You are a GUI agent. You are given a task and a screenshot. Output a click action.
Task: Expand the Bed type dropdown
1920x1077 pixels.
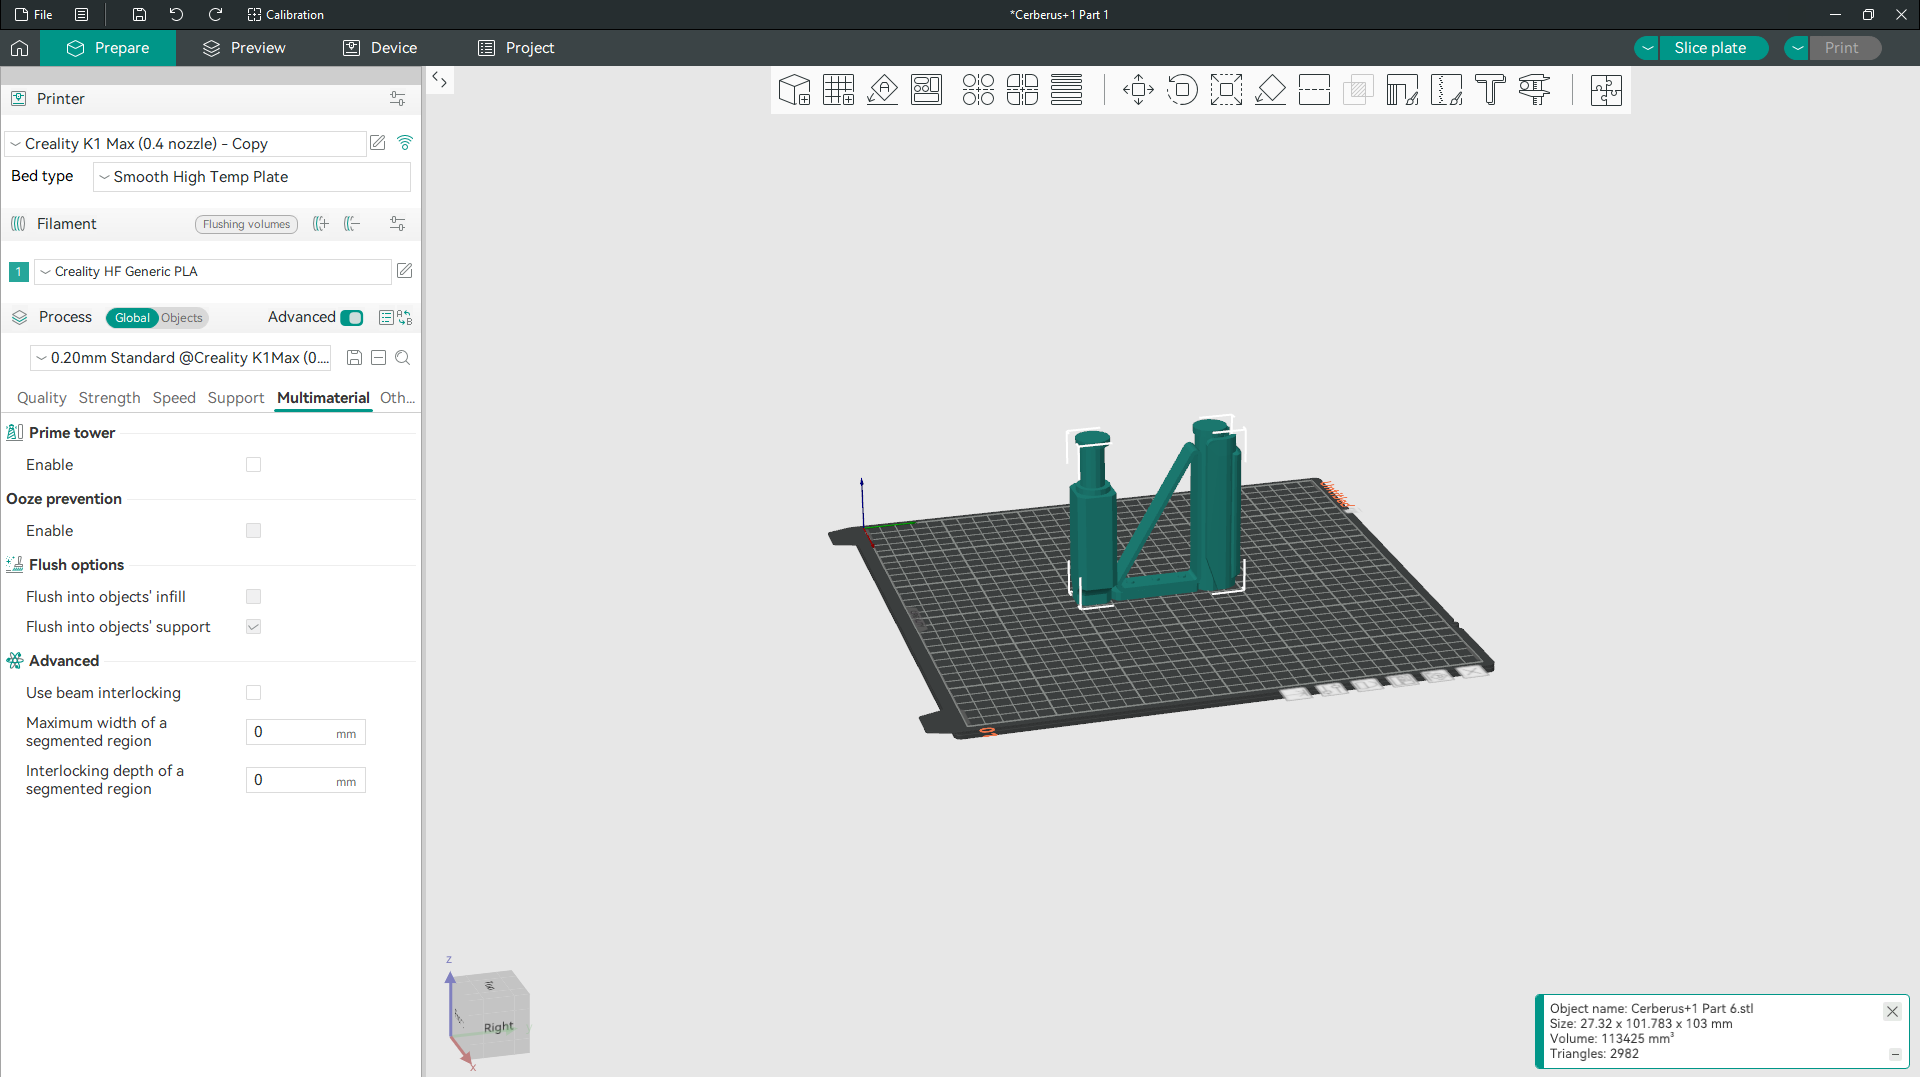[251, 177]
